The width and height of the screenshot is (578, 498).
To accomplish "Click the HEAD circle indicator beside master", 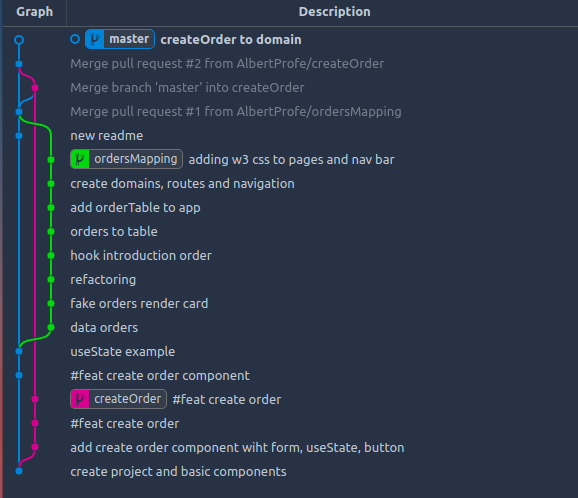I will 75,39.
